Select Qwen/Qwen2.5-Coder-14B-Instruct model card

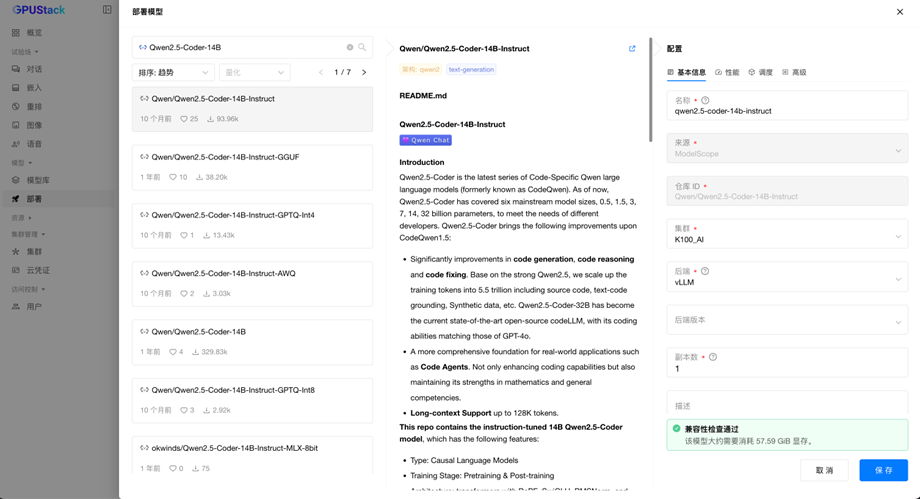coord(252,109)
